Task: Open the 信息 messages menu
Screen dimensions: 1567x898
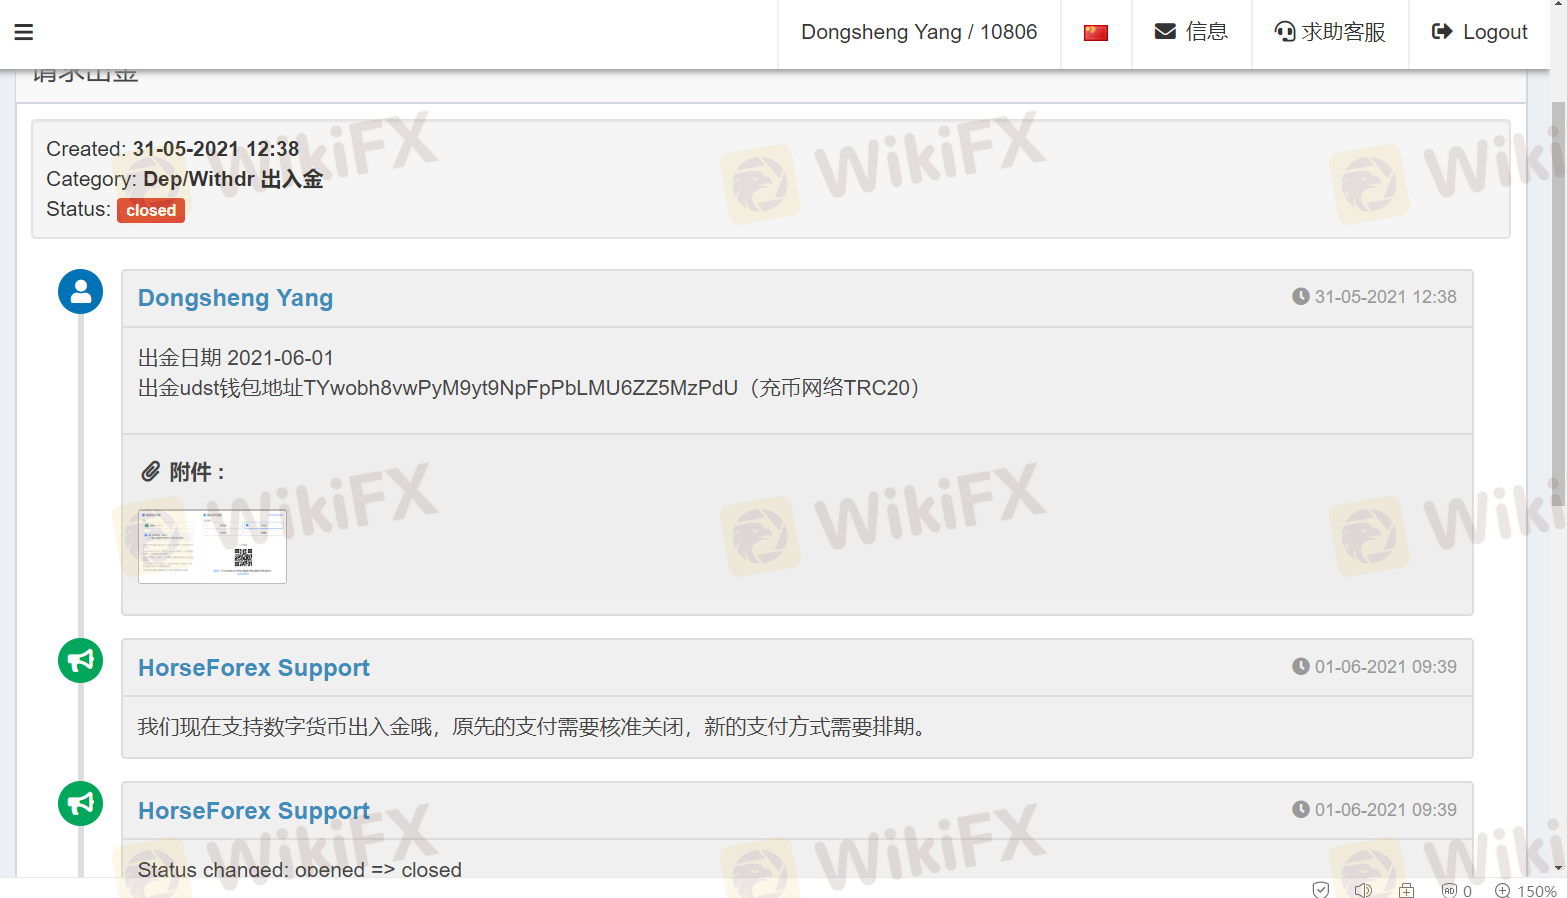Action: [x=1191, y=32]
